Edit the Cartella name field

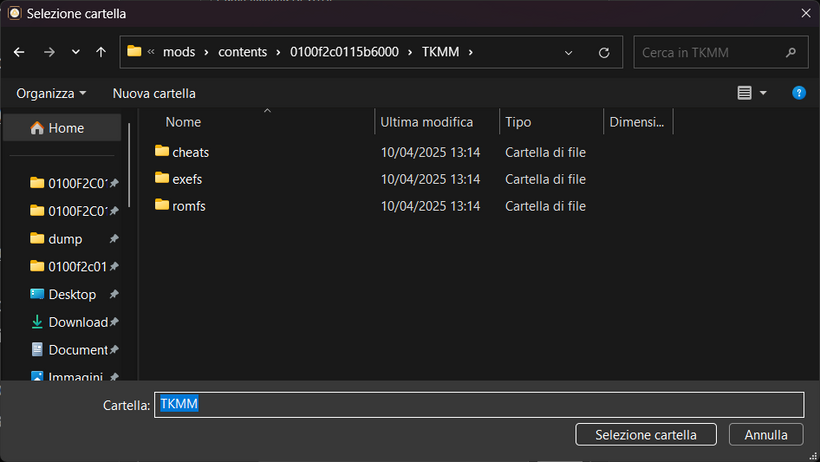pyautogui.click(x=479, y=404)
